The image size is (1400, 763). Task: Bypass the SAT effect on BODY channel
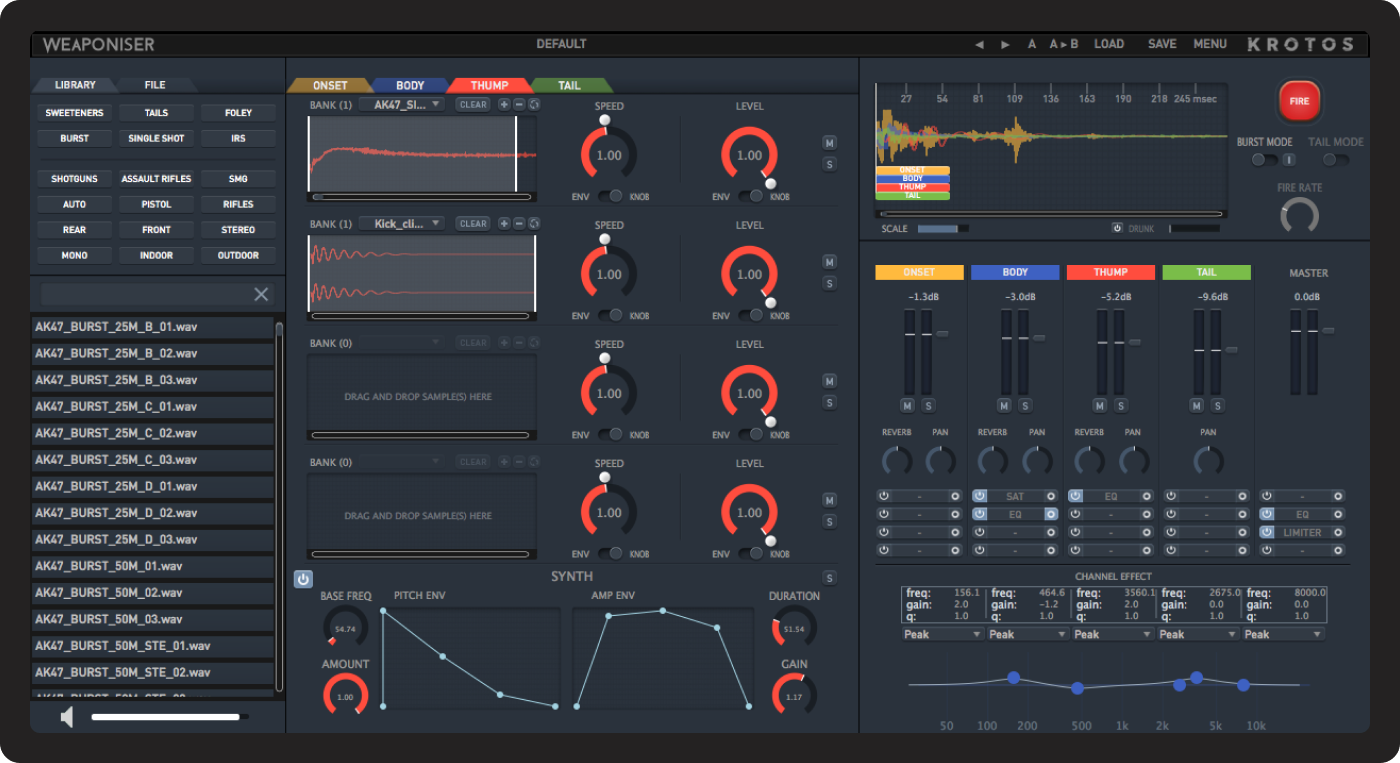(x=980, y=496)
